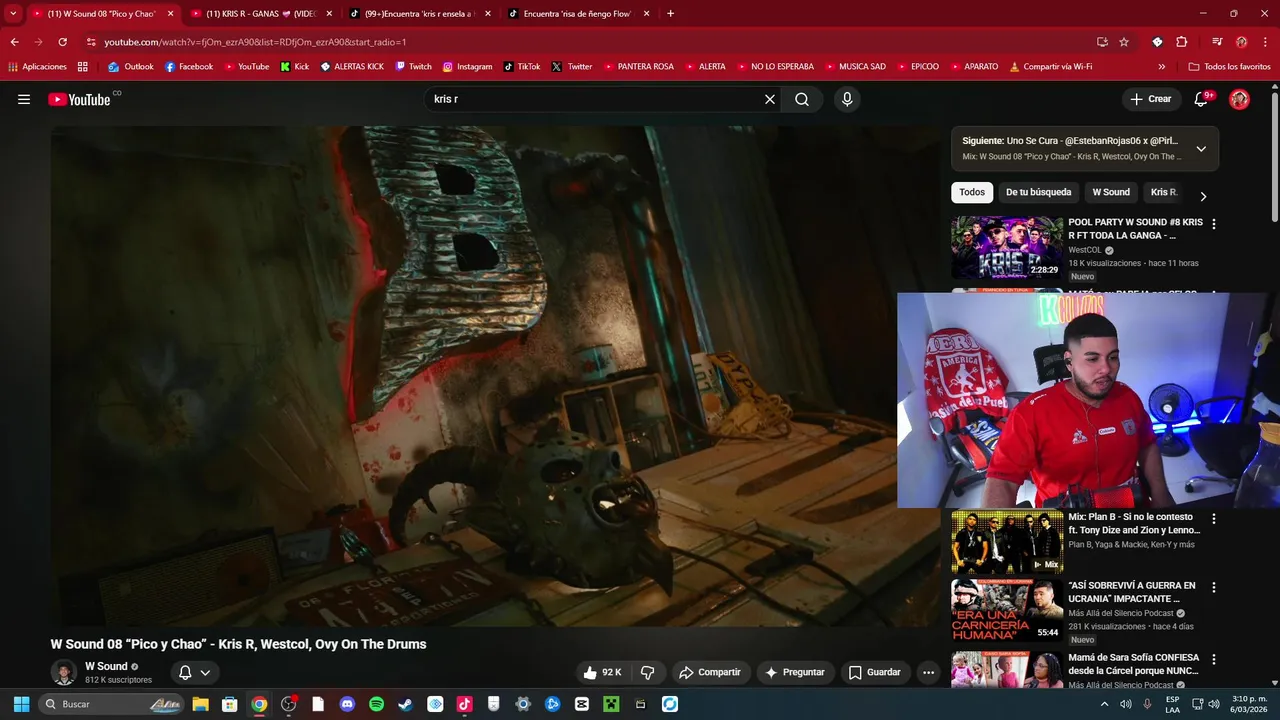Open options for POOL PARTY W SOUND video
Screen dimensions: 1280x720
(x=1214, y=224)
